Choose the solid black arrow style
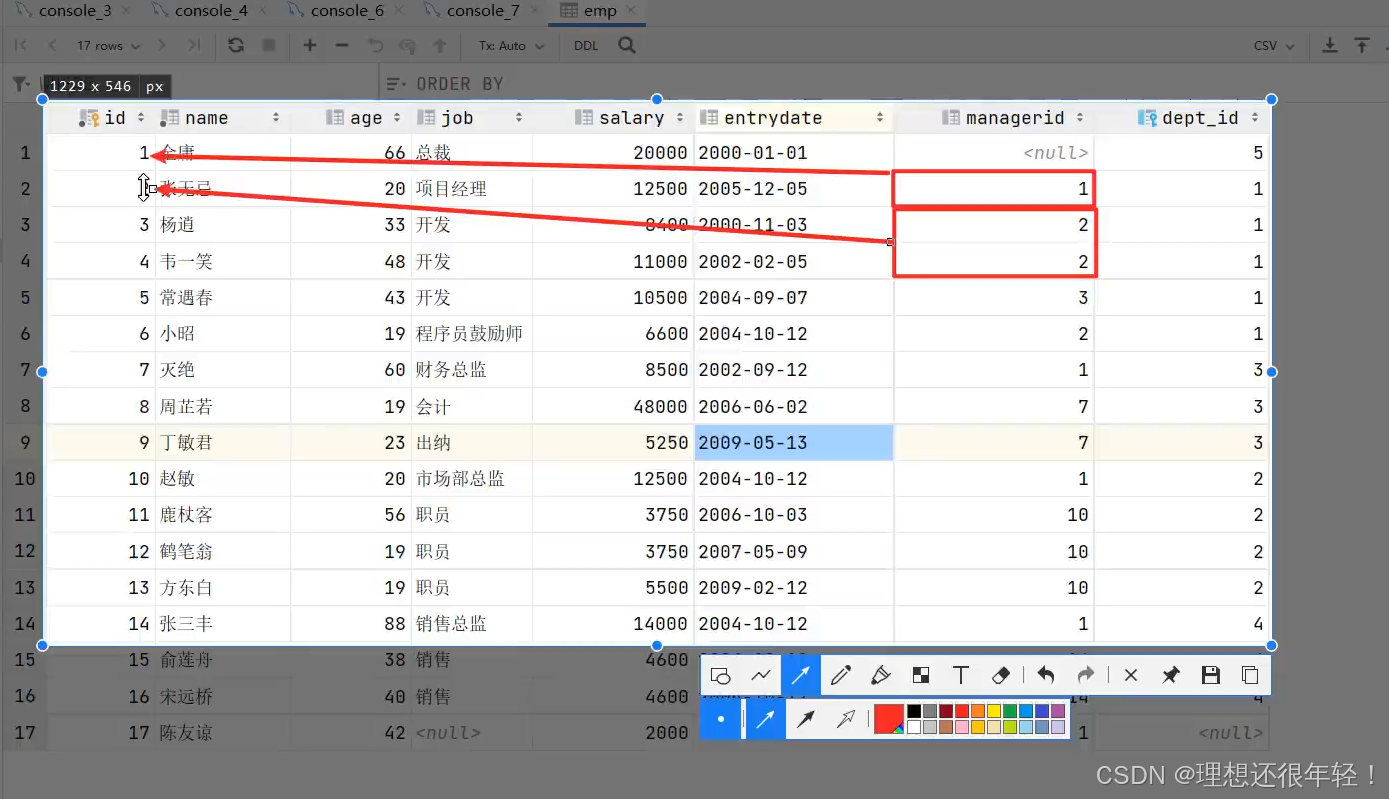 tap(805, 719)
